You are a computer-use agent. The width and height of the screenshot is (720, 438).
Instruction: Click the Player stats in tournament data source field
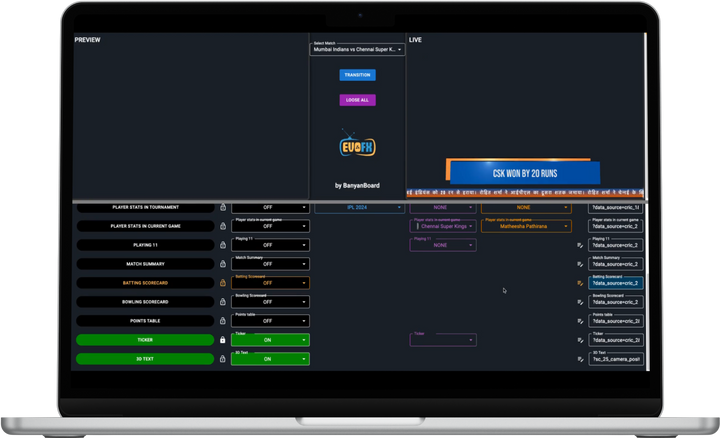click(615, 208)
